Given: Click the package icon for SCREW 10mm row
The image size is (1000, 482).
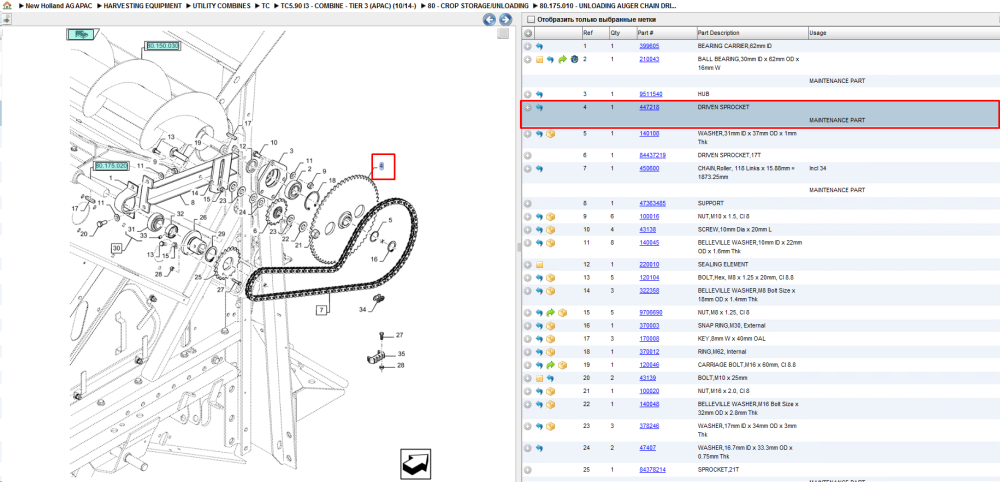Looking at the screenshot, I should (550, 230).
